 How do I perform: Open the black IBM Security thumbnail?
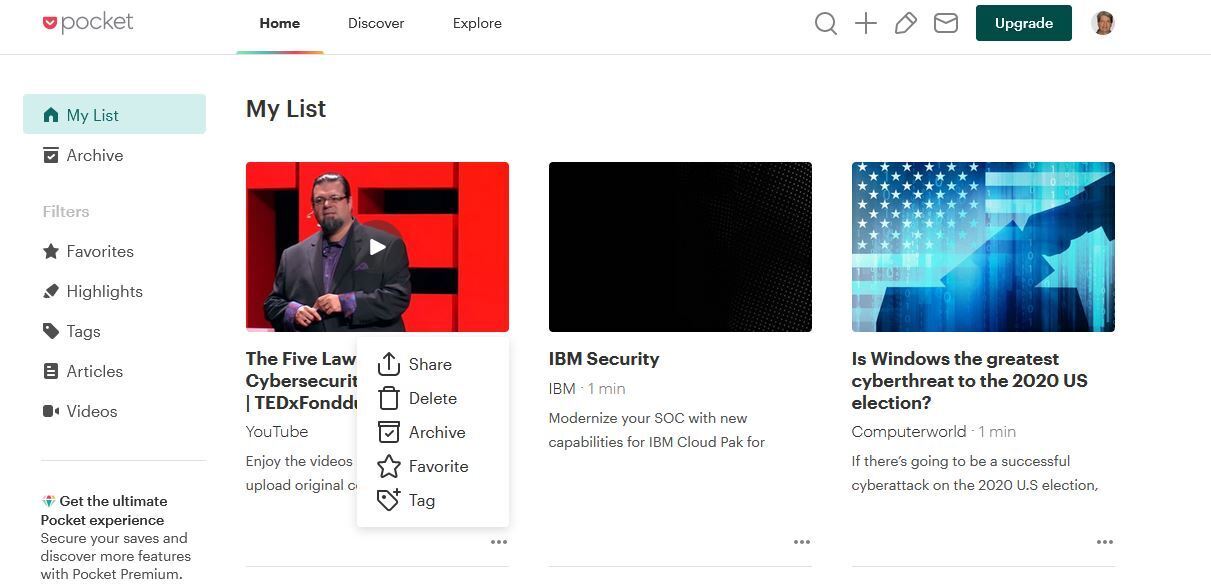[680, 247]
